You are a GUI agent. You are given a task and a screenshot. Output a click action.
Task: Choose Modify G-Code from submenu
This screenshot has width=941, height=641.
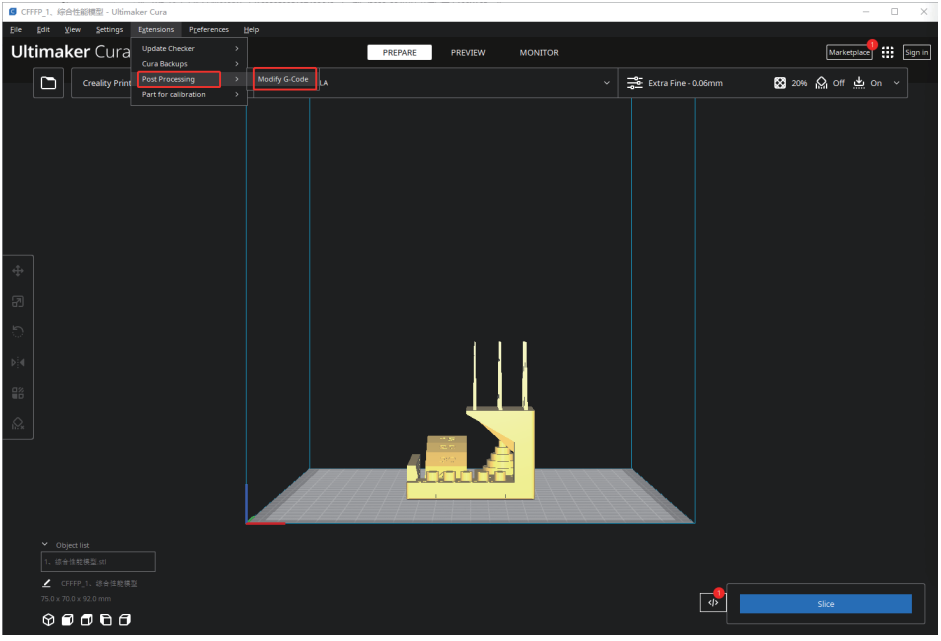pos(284,79)
